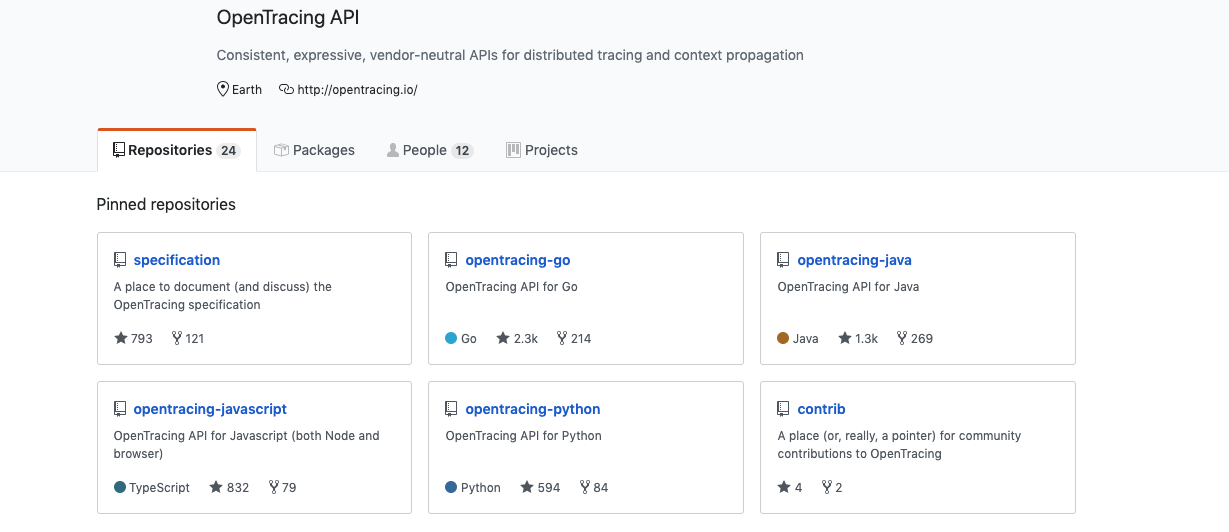This screenshot has width=1229, height=532.
Task: Click the fork icon for opentracing-python
Action: tap(583, 487)
